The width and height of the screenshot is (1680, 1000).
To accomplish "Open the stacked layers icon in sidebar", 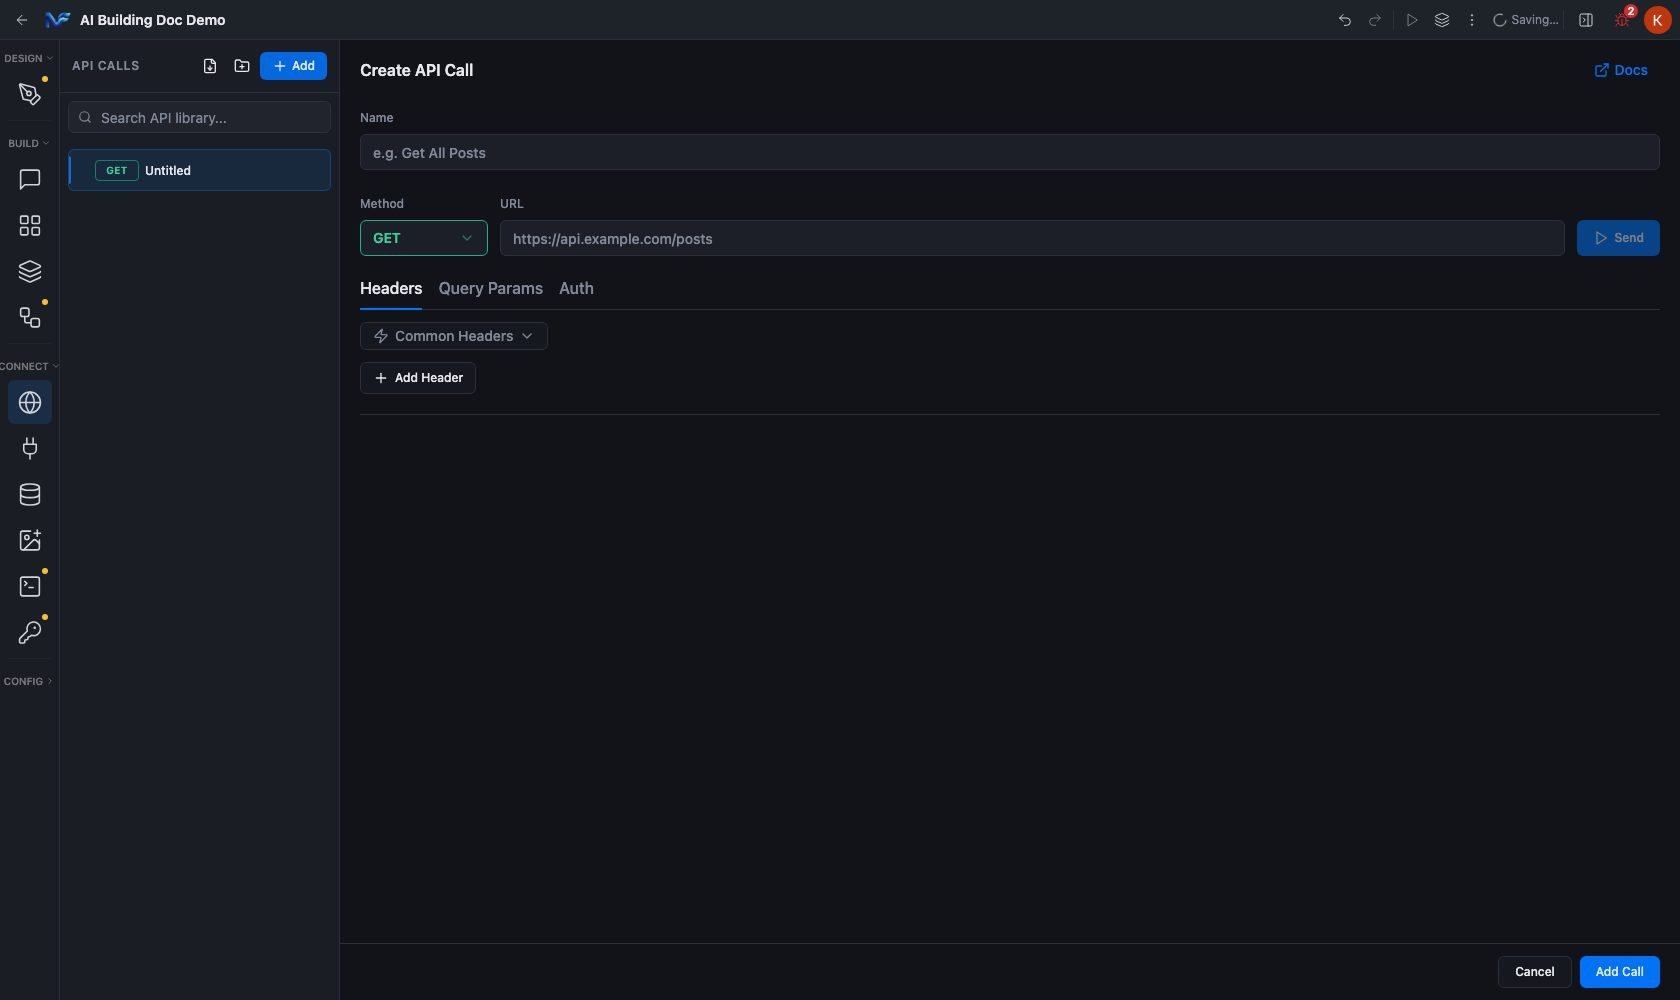I will tap(30, 272).
